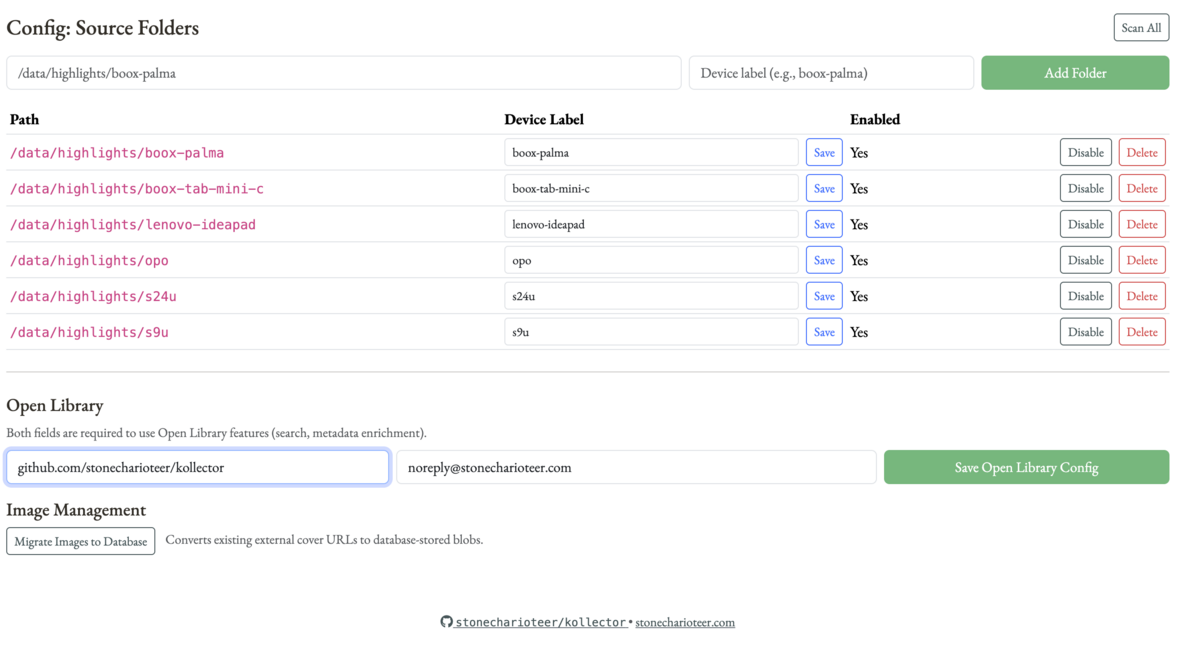This screenshot has width=1200, height=664.
Task: Open the /data/highlights/boox-tab-mini-c path link
Action: point(135,188)
